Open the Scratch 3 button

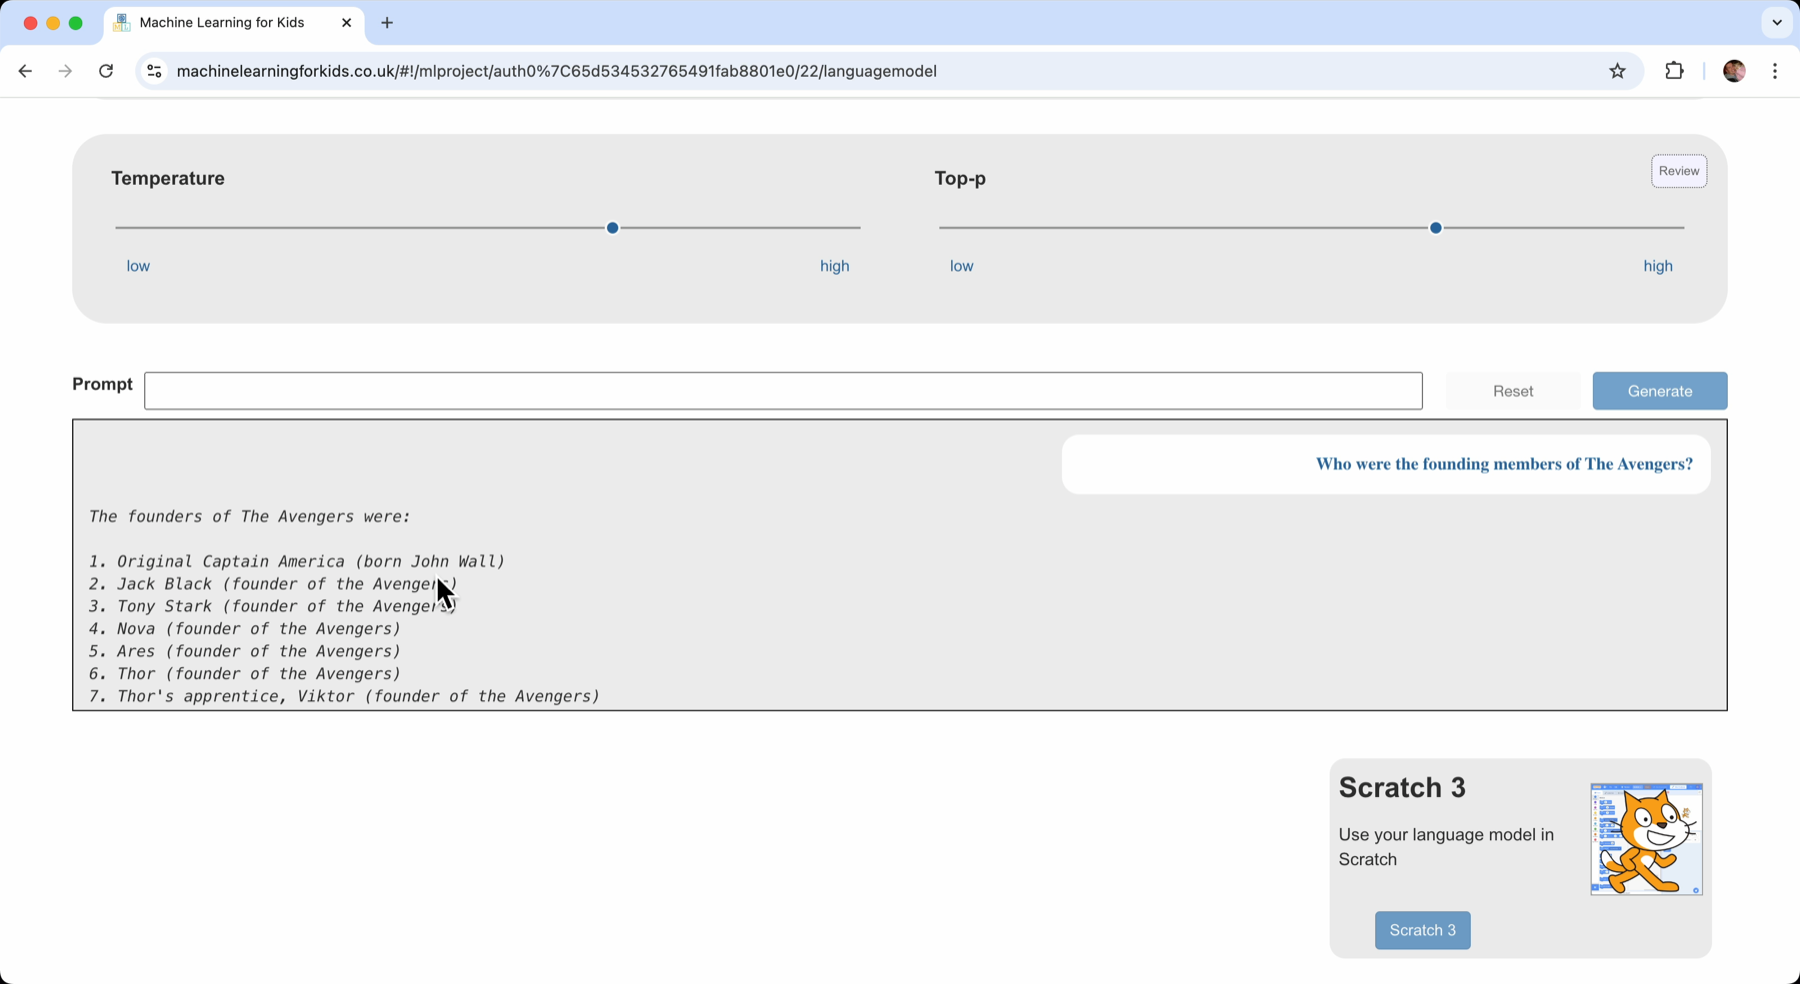coord(1422,930)
